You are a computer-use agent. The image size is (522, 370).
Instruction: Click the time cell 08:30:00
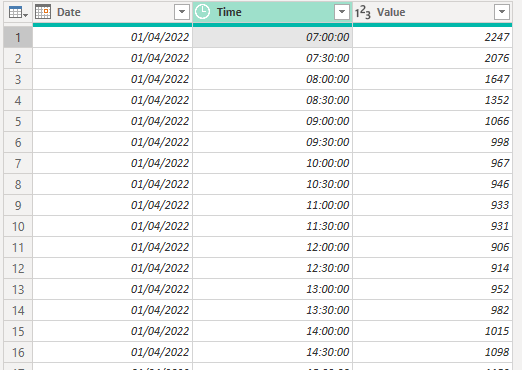click(x=272, y=100)
